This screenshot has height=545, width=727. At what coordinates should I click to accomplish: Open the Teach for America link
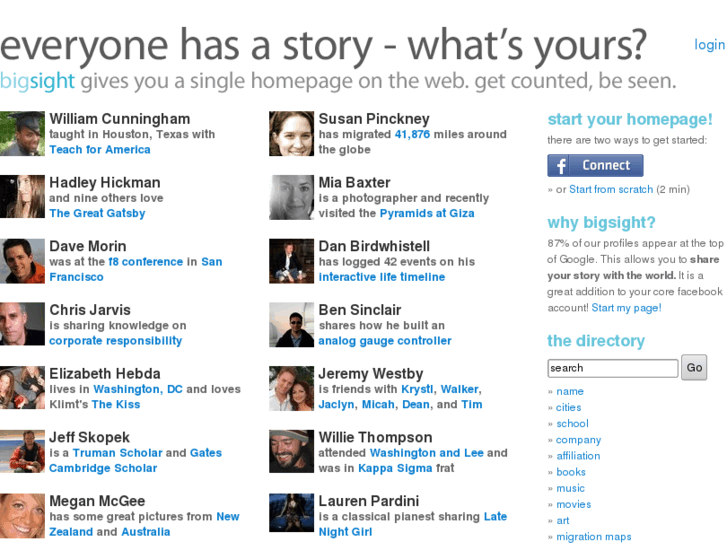point(100,150)
